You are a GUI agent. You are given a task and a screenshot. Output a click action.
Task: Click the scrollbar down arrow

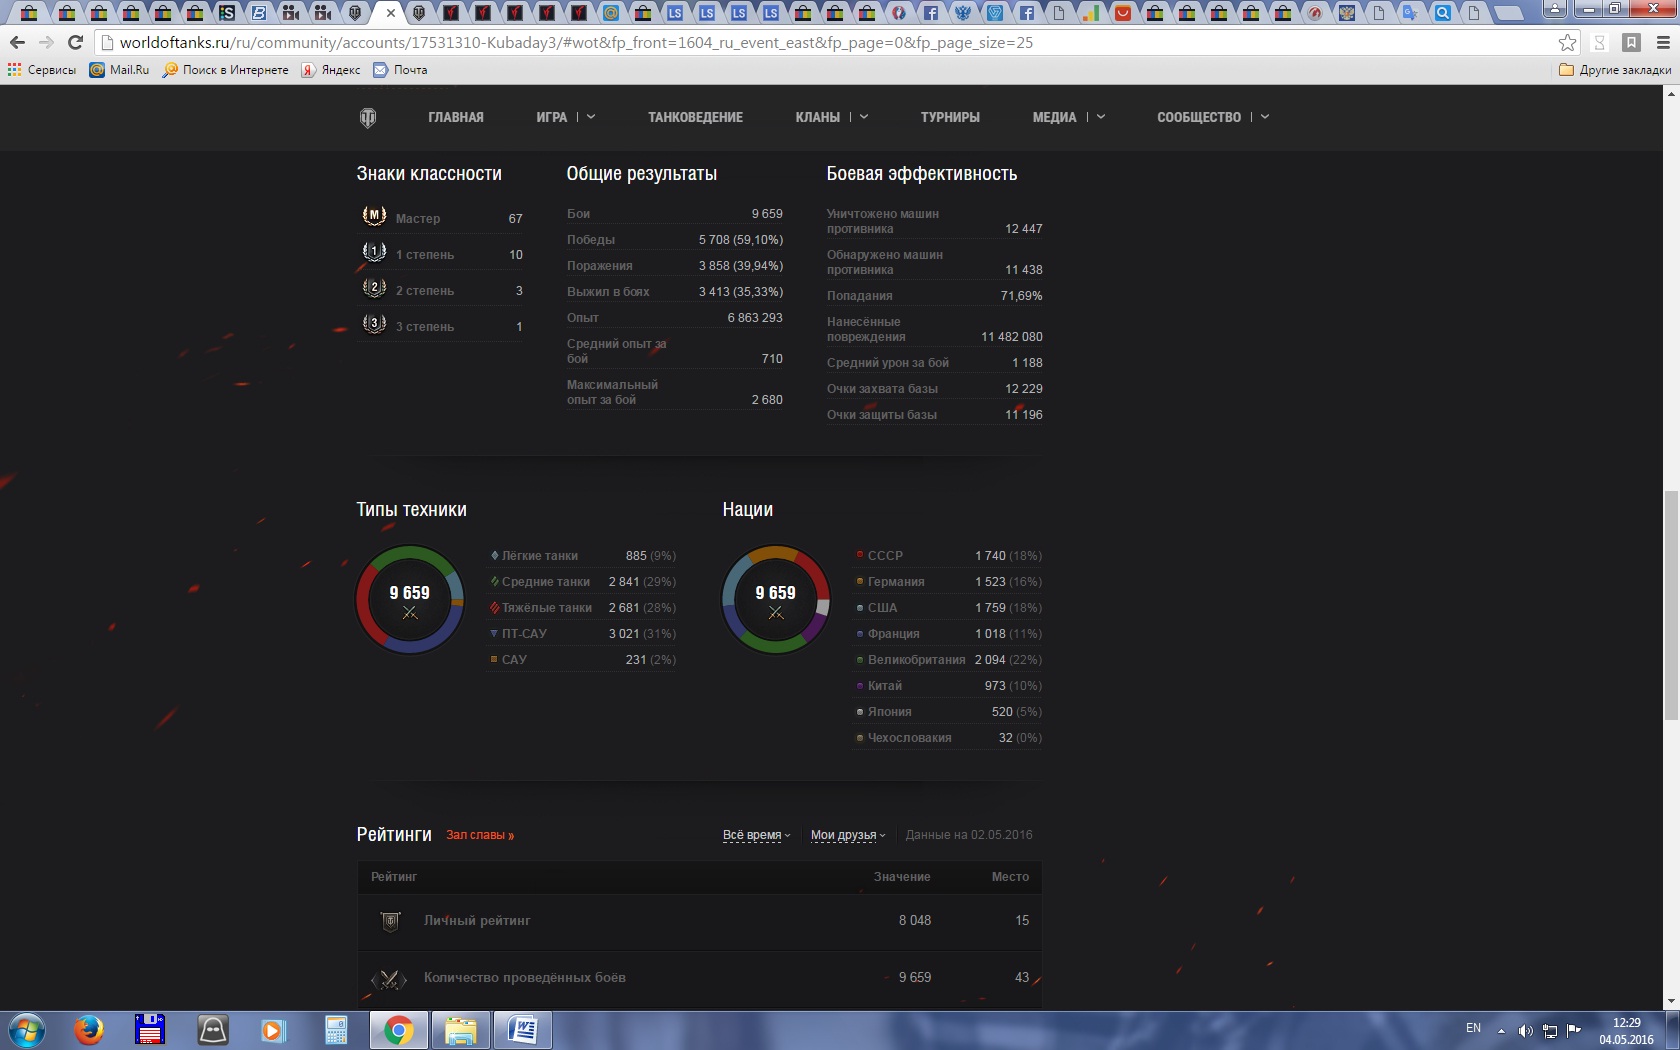click(x=1671, y=1001)
